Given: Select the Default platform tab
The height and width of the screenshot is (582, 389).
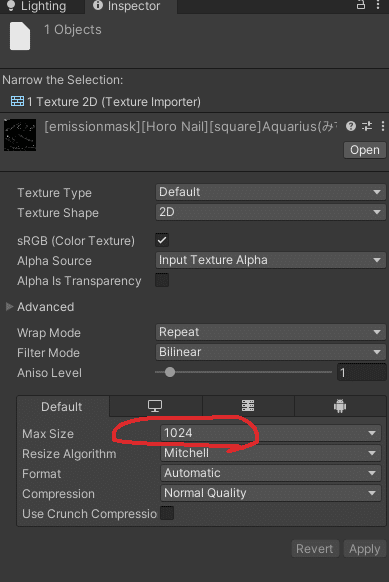Looking at the screenshot, I should click(62, 406).
